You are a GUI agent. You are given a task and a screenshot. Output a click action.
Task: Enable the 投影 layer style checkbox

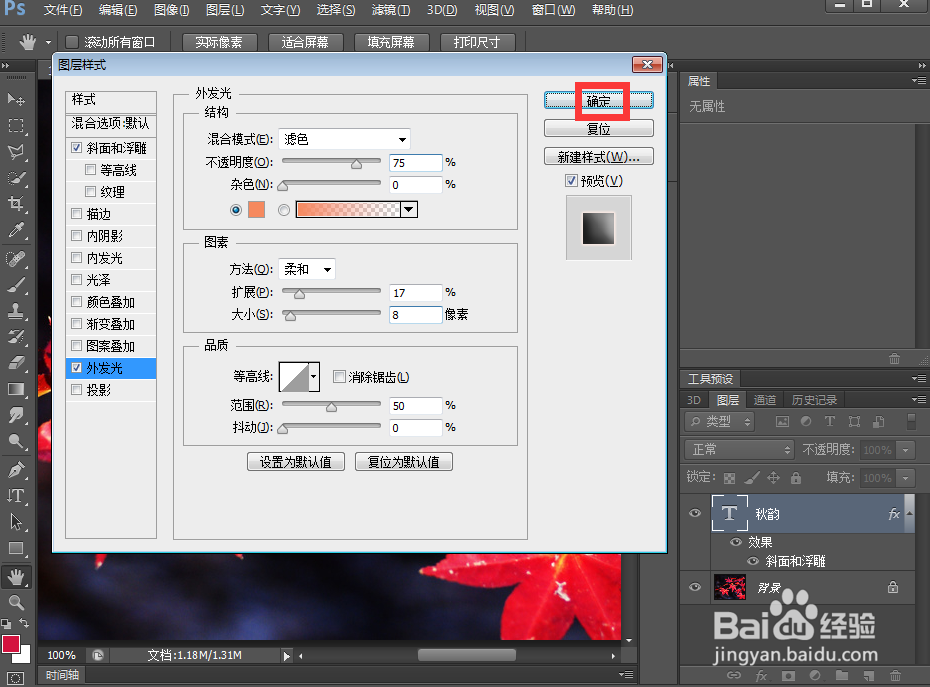(77, 390)
